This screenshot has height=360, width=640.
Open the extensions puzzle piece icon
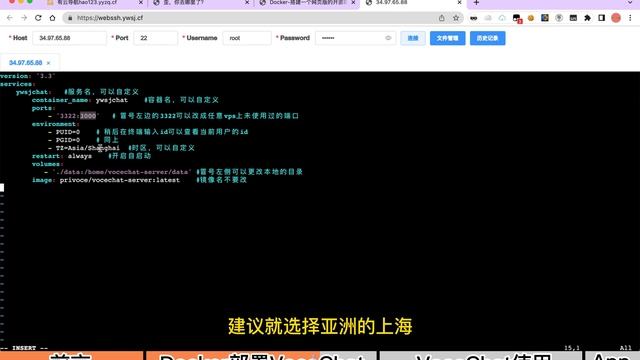coord(587,18)
